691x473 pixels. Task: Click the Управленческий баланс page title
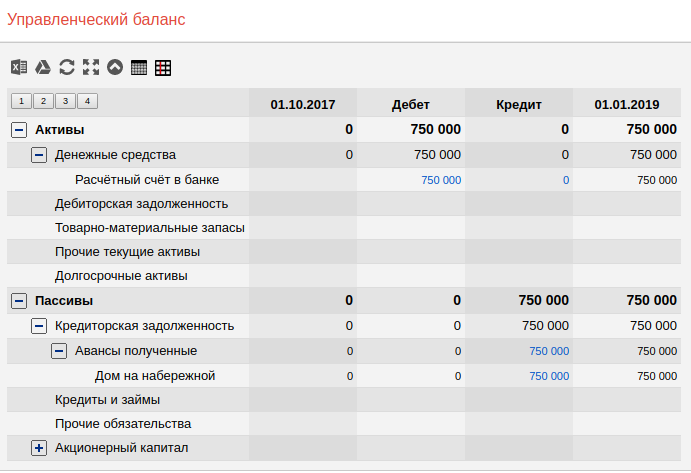[96, 20]
